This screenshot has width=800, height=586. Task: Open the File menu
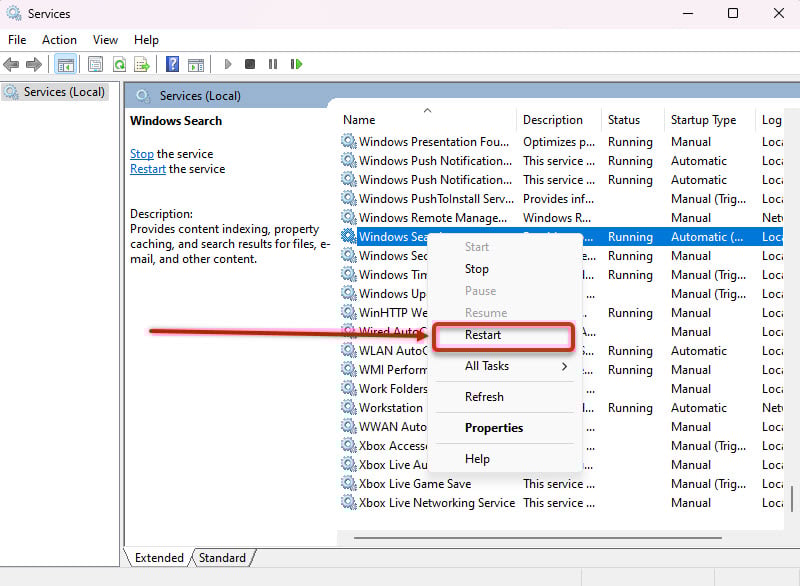point(17,40)
